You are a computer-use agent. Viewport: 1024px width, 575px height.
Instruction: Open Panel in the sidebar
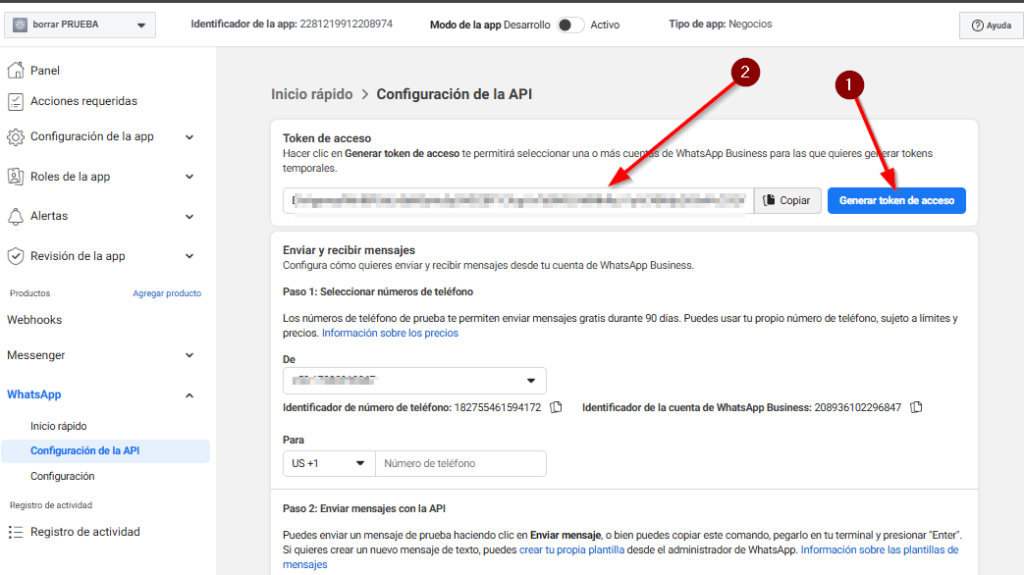pyautogui.click(x=44, y=71)
